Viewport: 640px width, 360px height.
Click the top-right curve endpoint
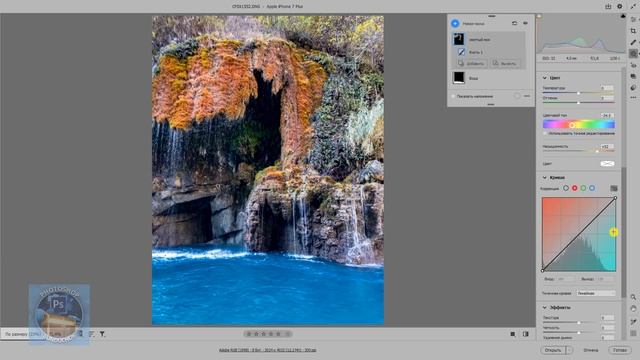coord(615,198)
